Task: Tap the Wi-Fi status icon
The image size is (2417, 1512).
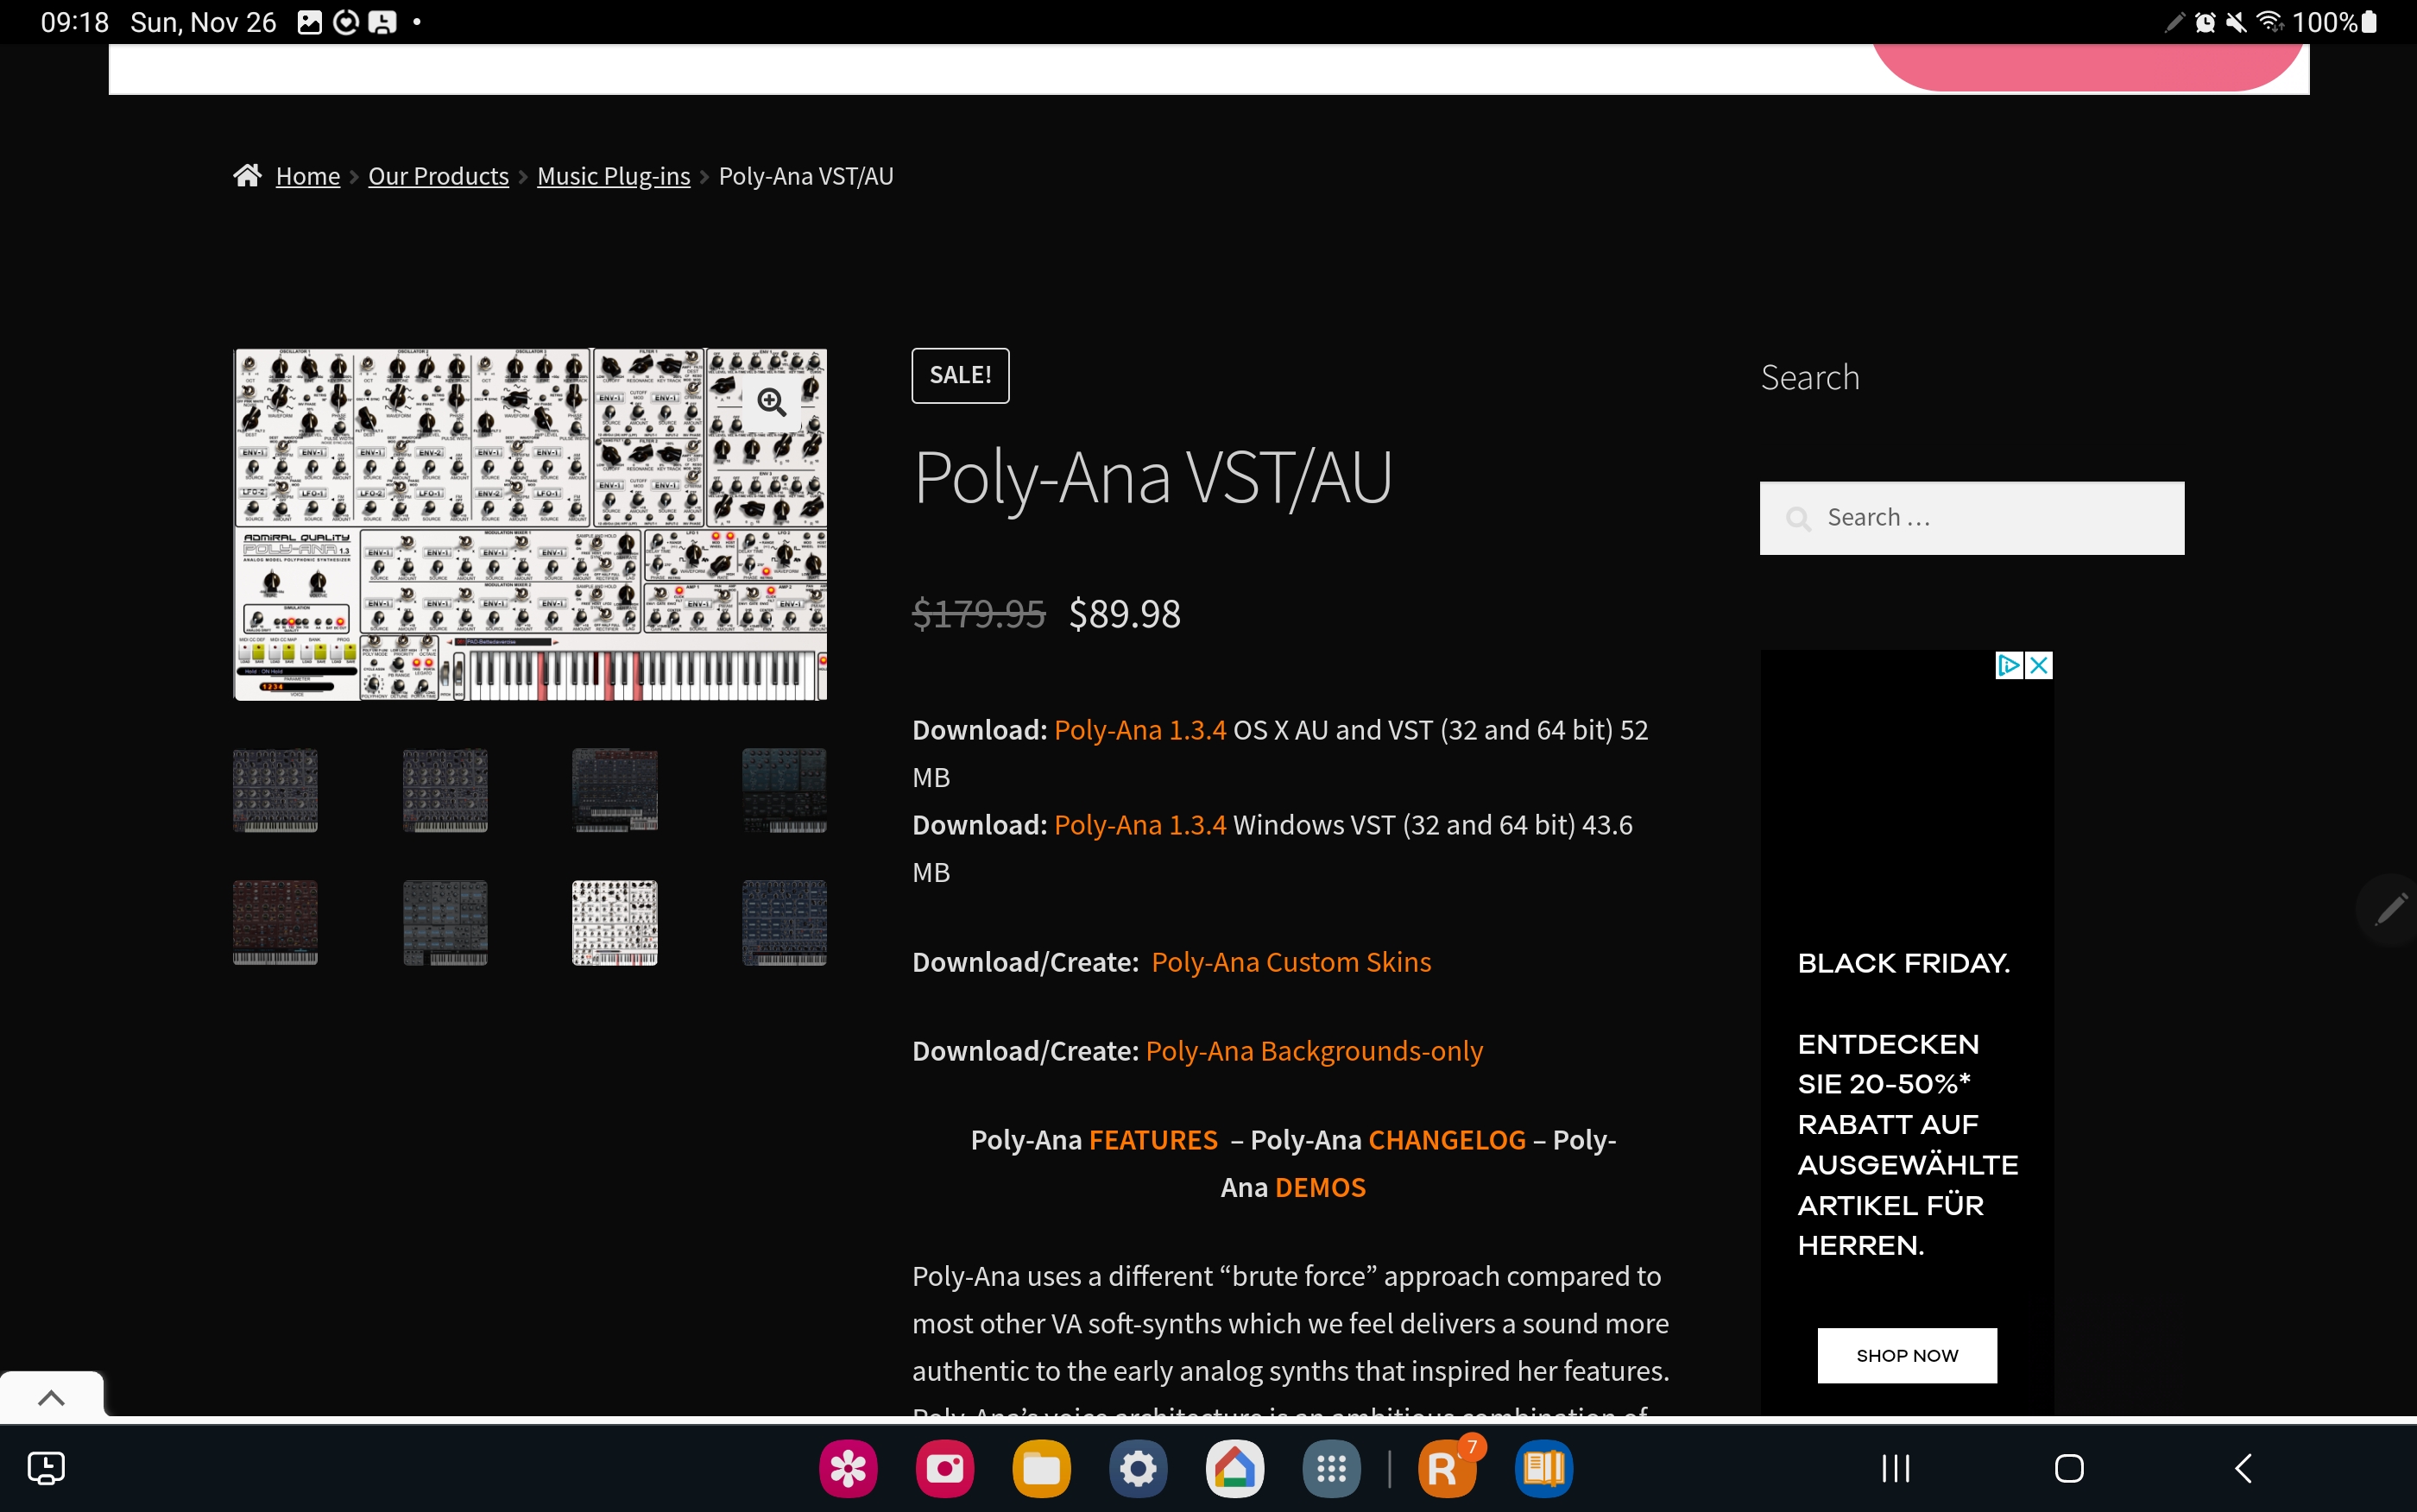Action: click(x=2271, y=22)
